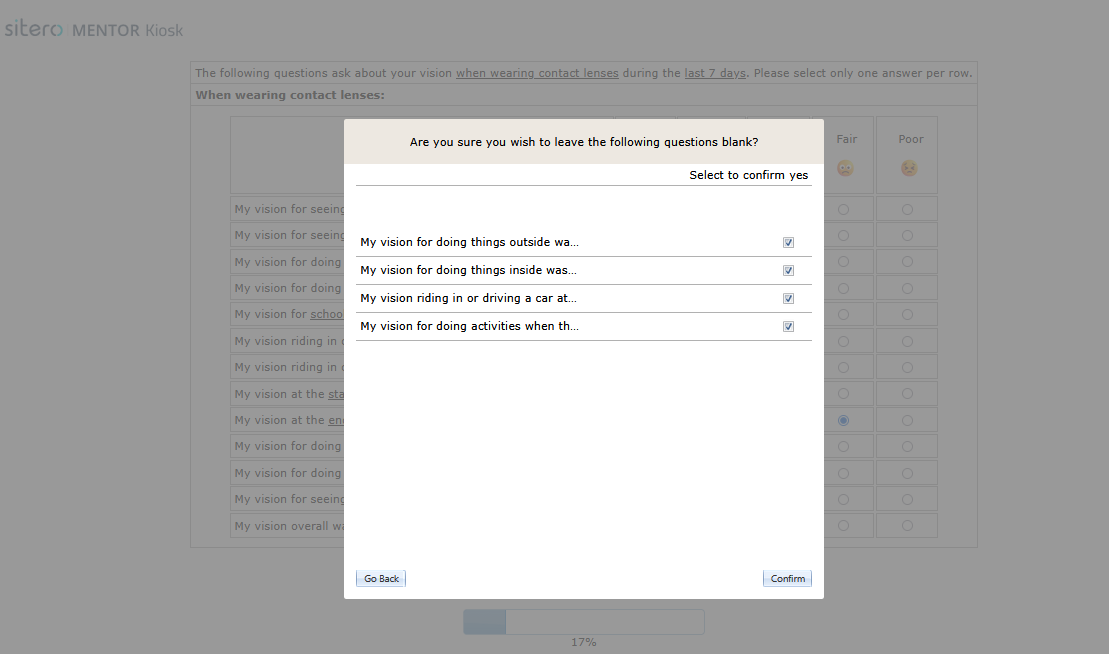Click the Confirm button

pos(787,578)
